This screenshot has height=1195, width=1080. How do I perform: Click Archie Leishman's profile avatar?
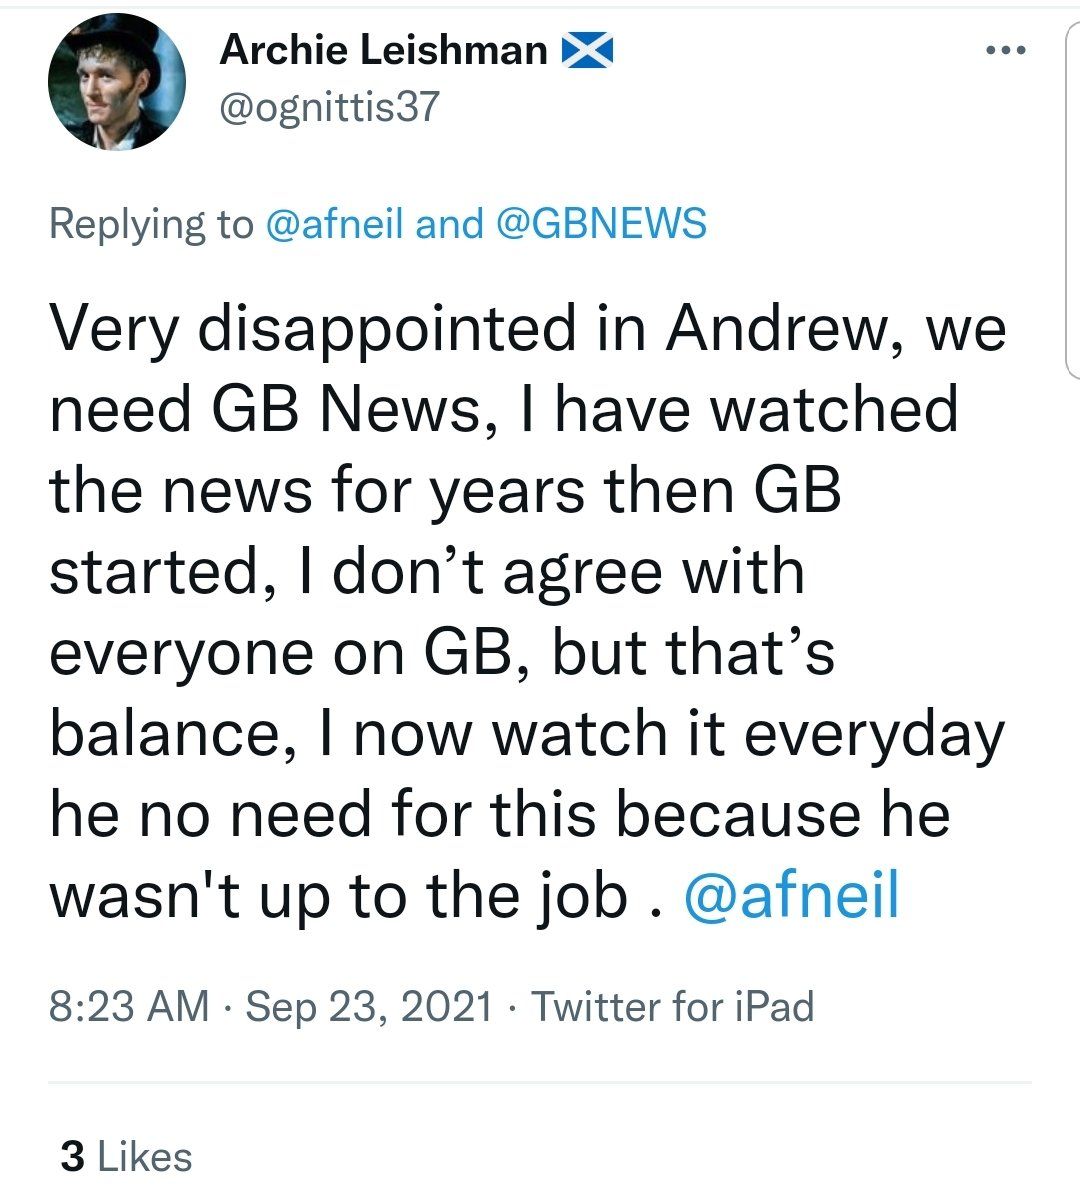pos(117,83)
